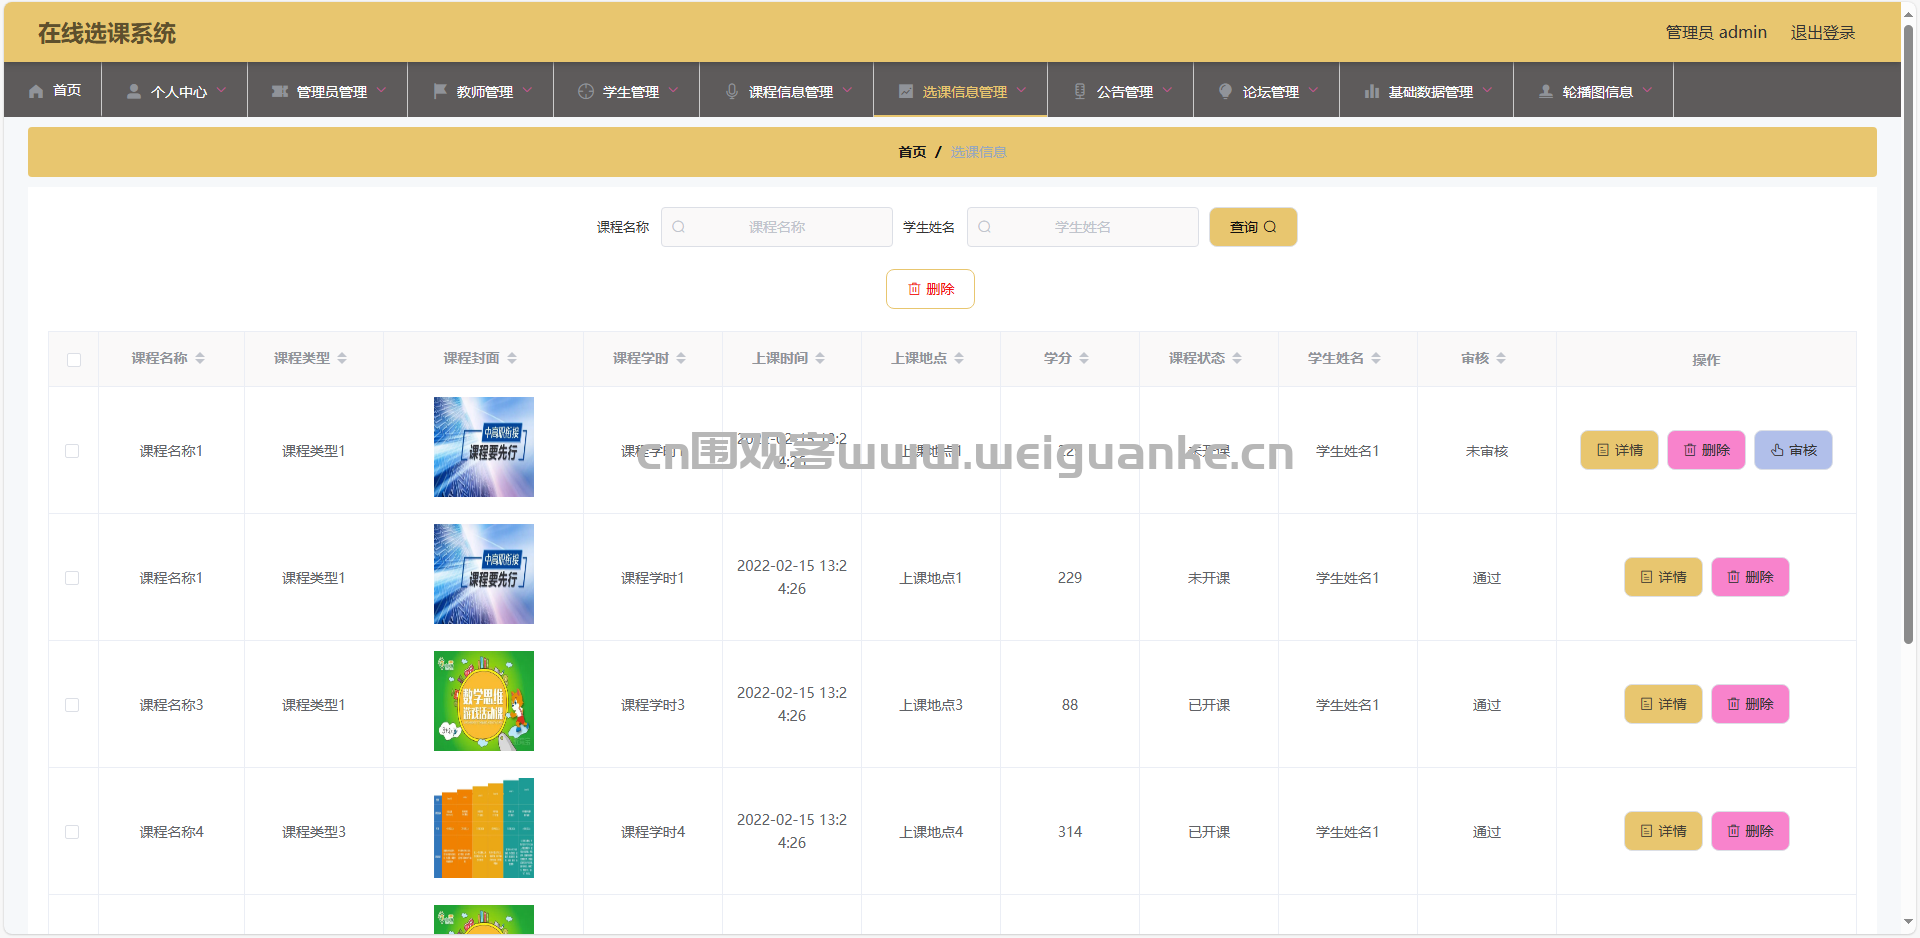Click the sort arrows on 学分 column
This screenshot has width=1920, height=938.
click(1084, 358)
